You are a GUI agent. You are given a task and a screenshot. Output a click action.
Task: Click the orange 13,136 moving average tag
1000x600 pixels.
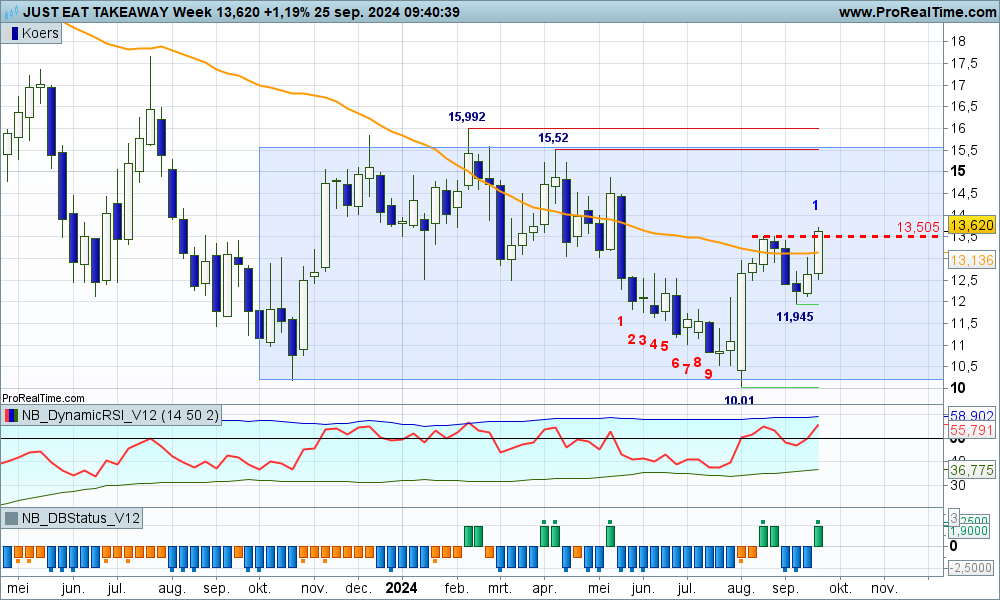971,260
